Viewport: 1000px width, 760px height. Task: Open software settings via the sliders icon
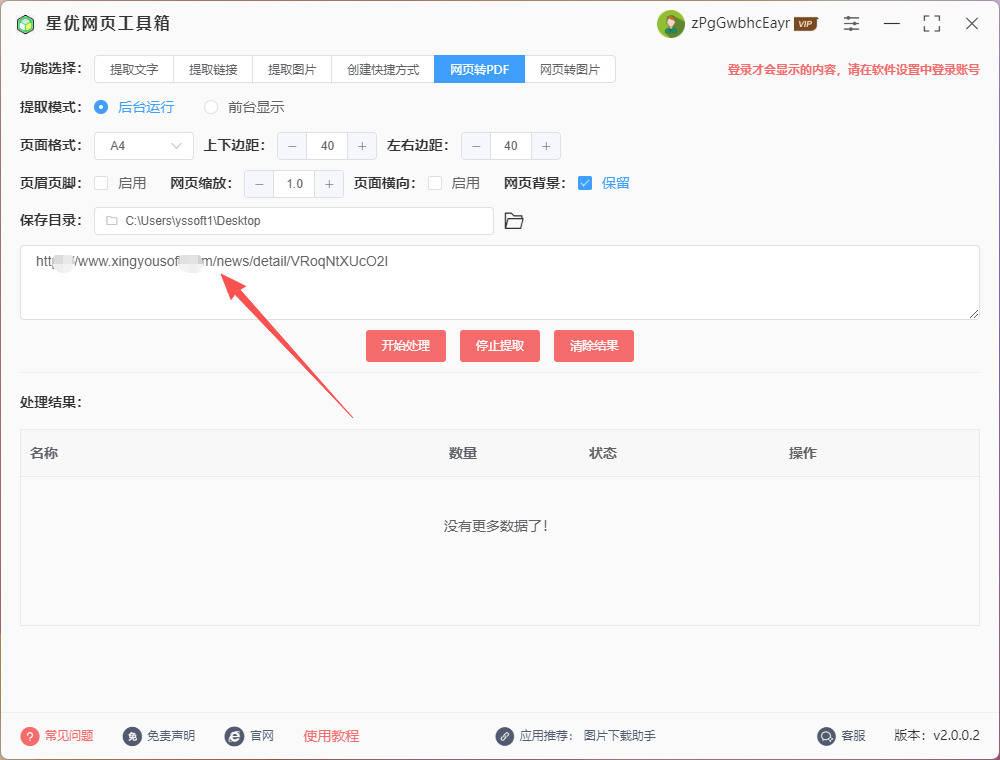[x=851, y=22]
